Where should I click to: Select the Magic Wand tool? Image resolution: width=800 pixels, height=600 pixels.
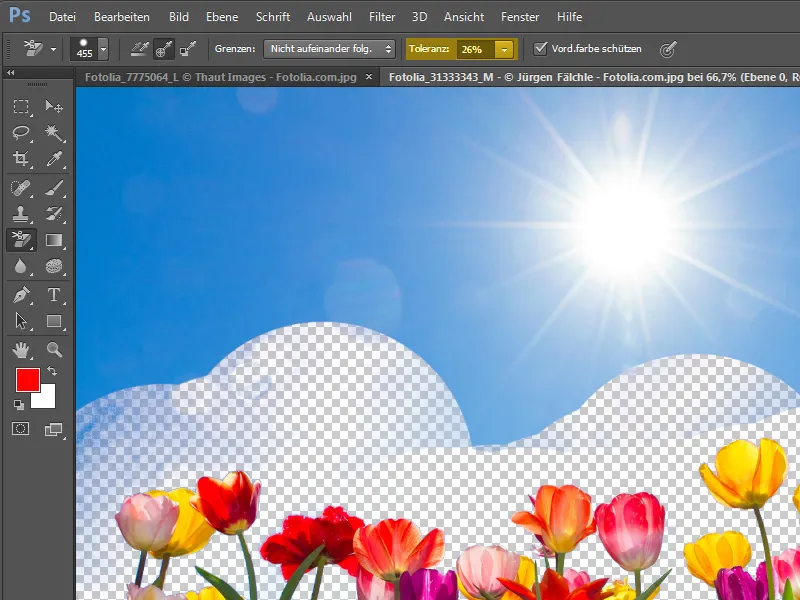click(54, 133)
